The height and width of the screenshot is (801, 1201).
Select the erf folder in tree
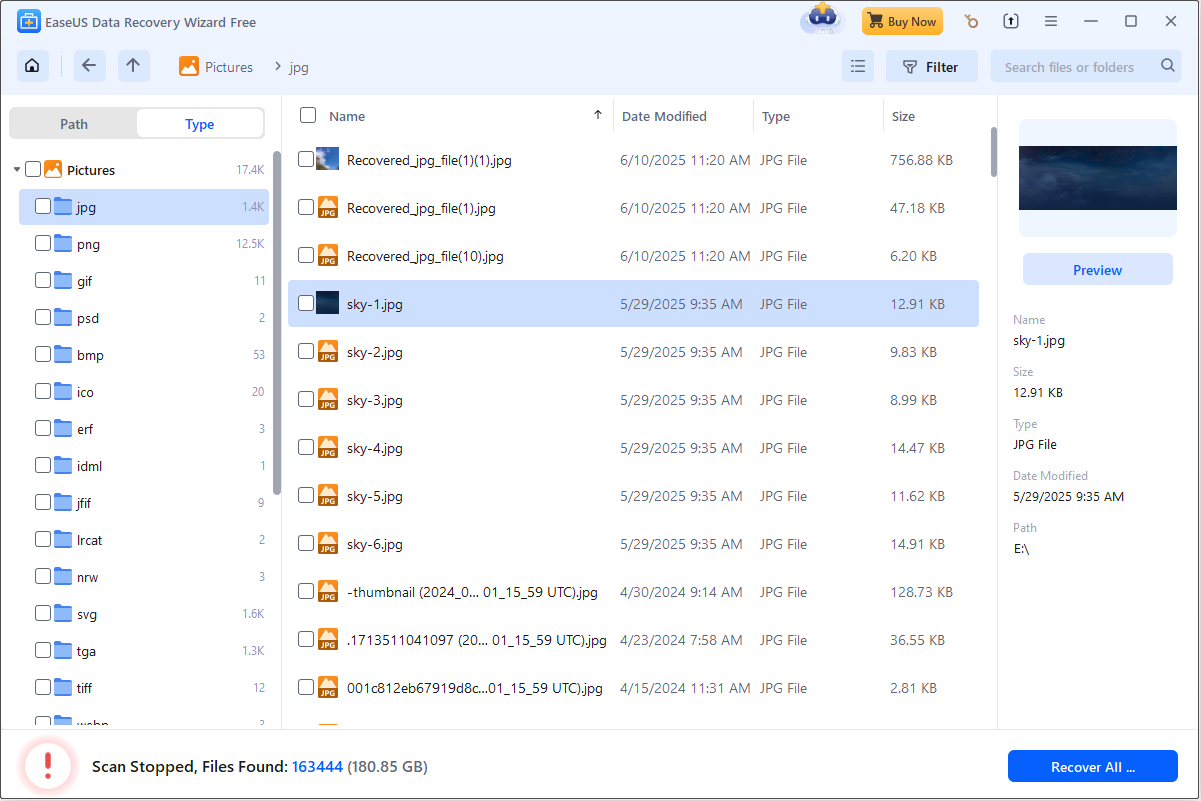pyautogui.click(x=144, y=429)
